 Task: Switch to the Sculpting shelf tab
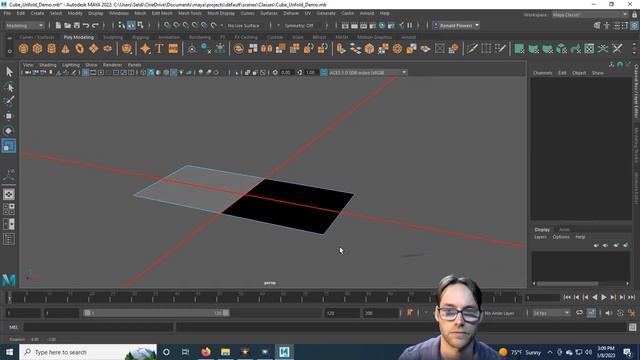pyautogui.click(x=113, y=37)
